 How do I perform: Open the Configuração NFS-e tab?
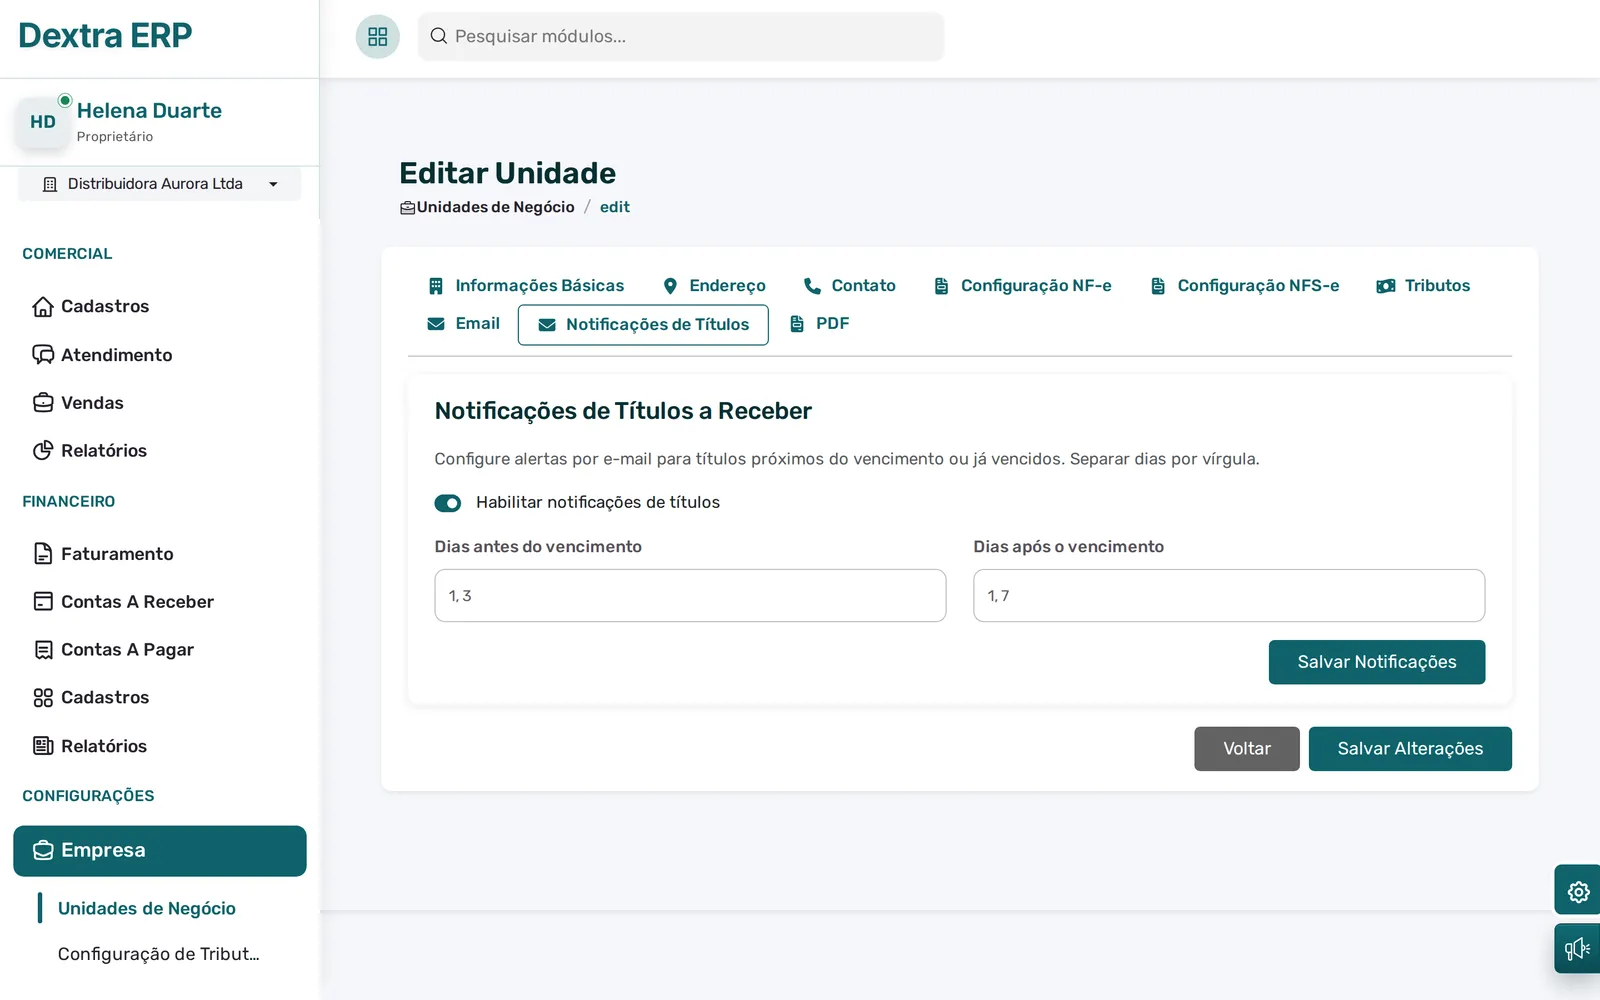pos(1245,286)
